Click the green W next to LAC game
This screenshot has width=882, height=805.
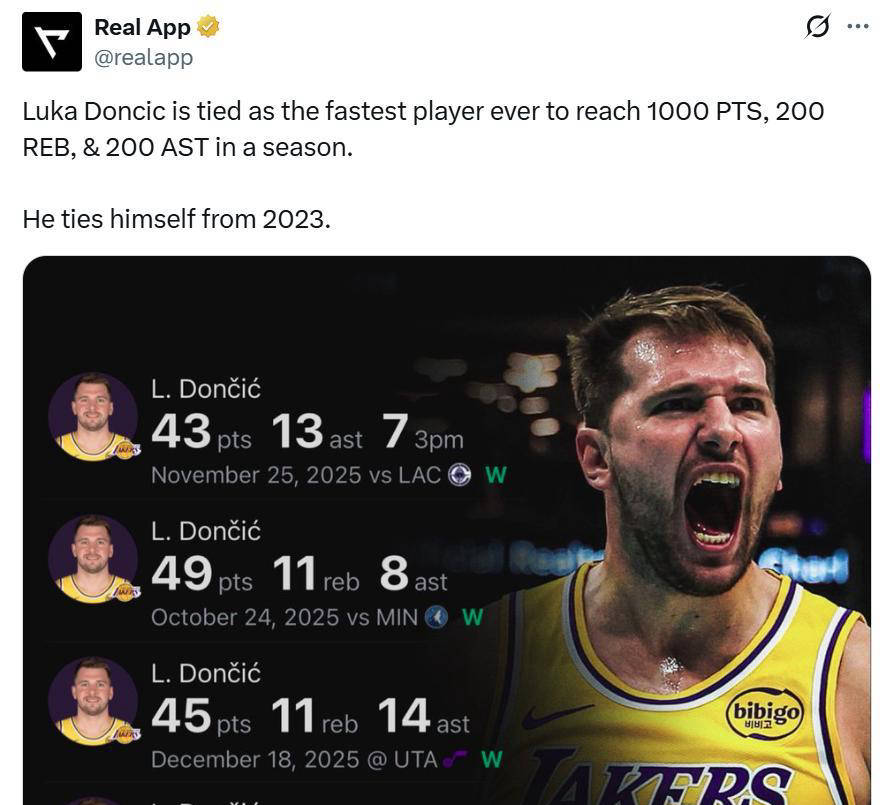tap(495, 475)
